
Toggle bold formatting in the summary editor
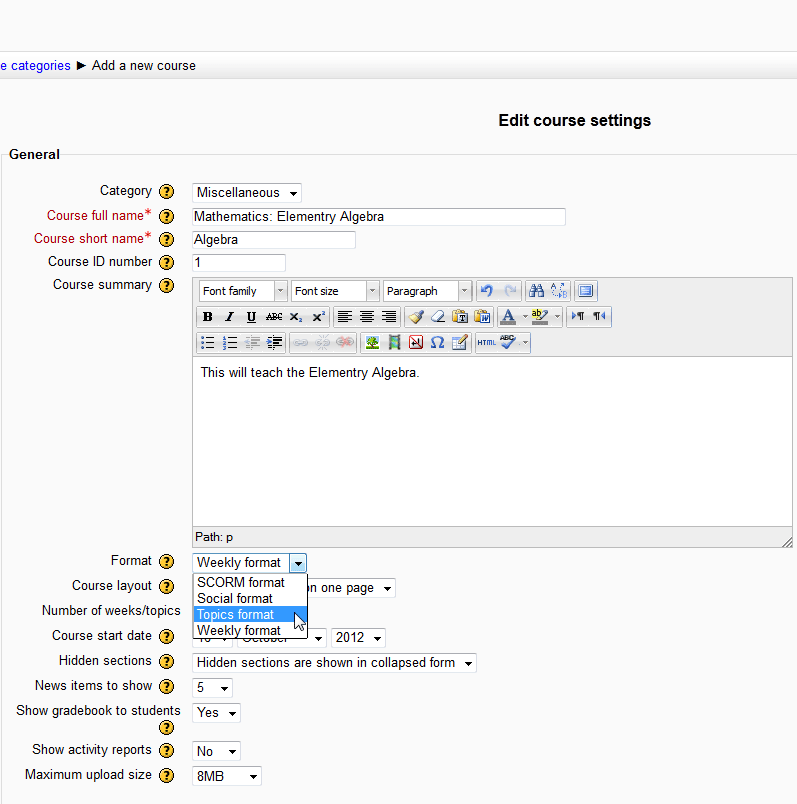[x=207, y=317]
